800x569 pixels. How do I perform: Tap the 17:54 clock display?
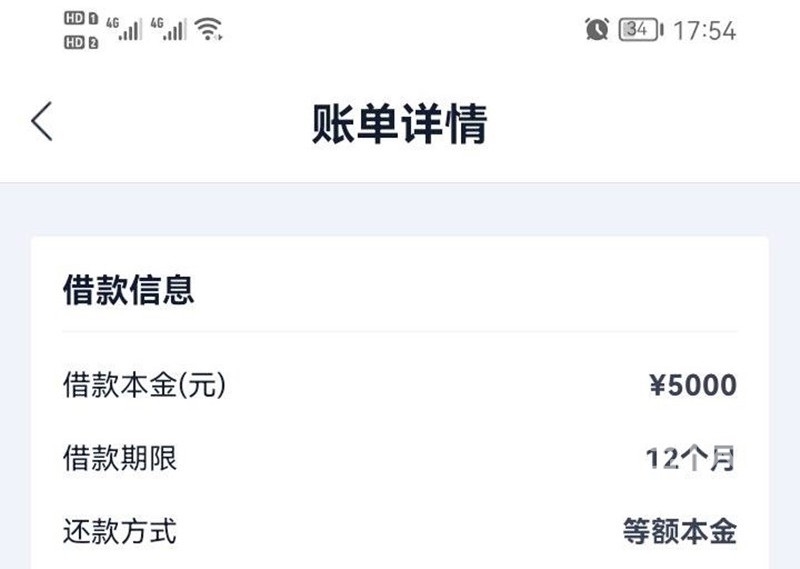coord(705,31)
